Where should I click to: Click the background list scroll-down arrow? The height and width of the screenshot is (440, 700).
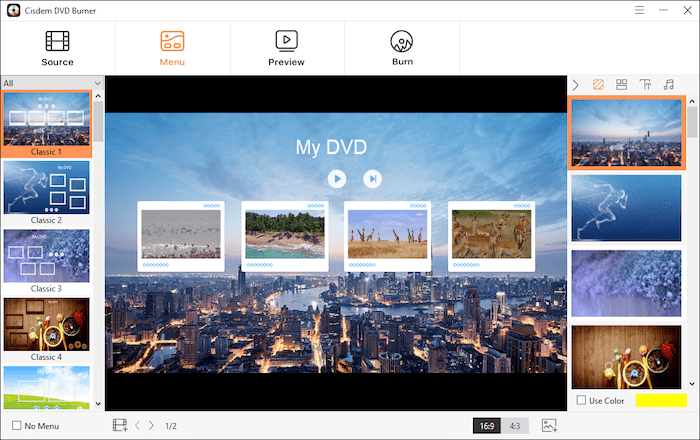[x=692, y=384]
